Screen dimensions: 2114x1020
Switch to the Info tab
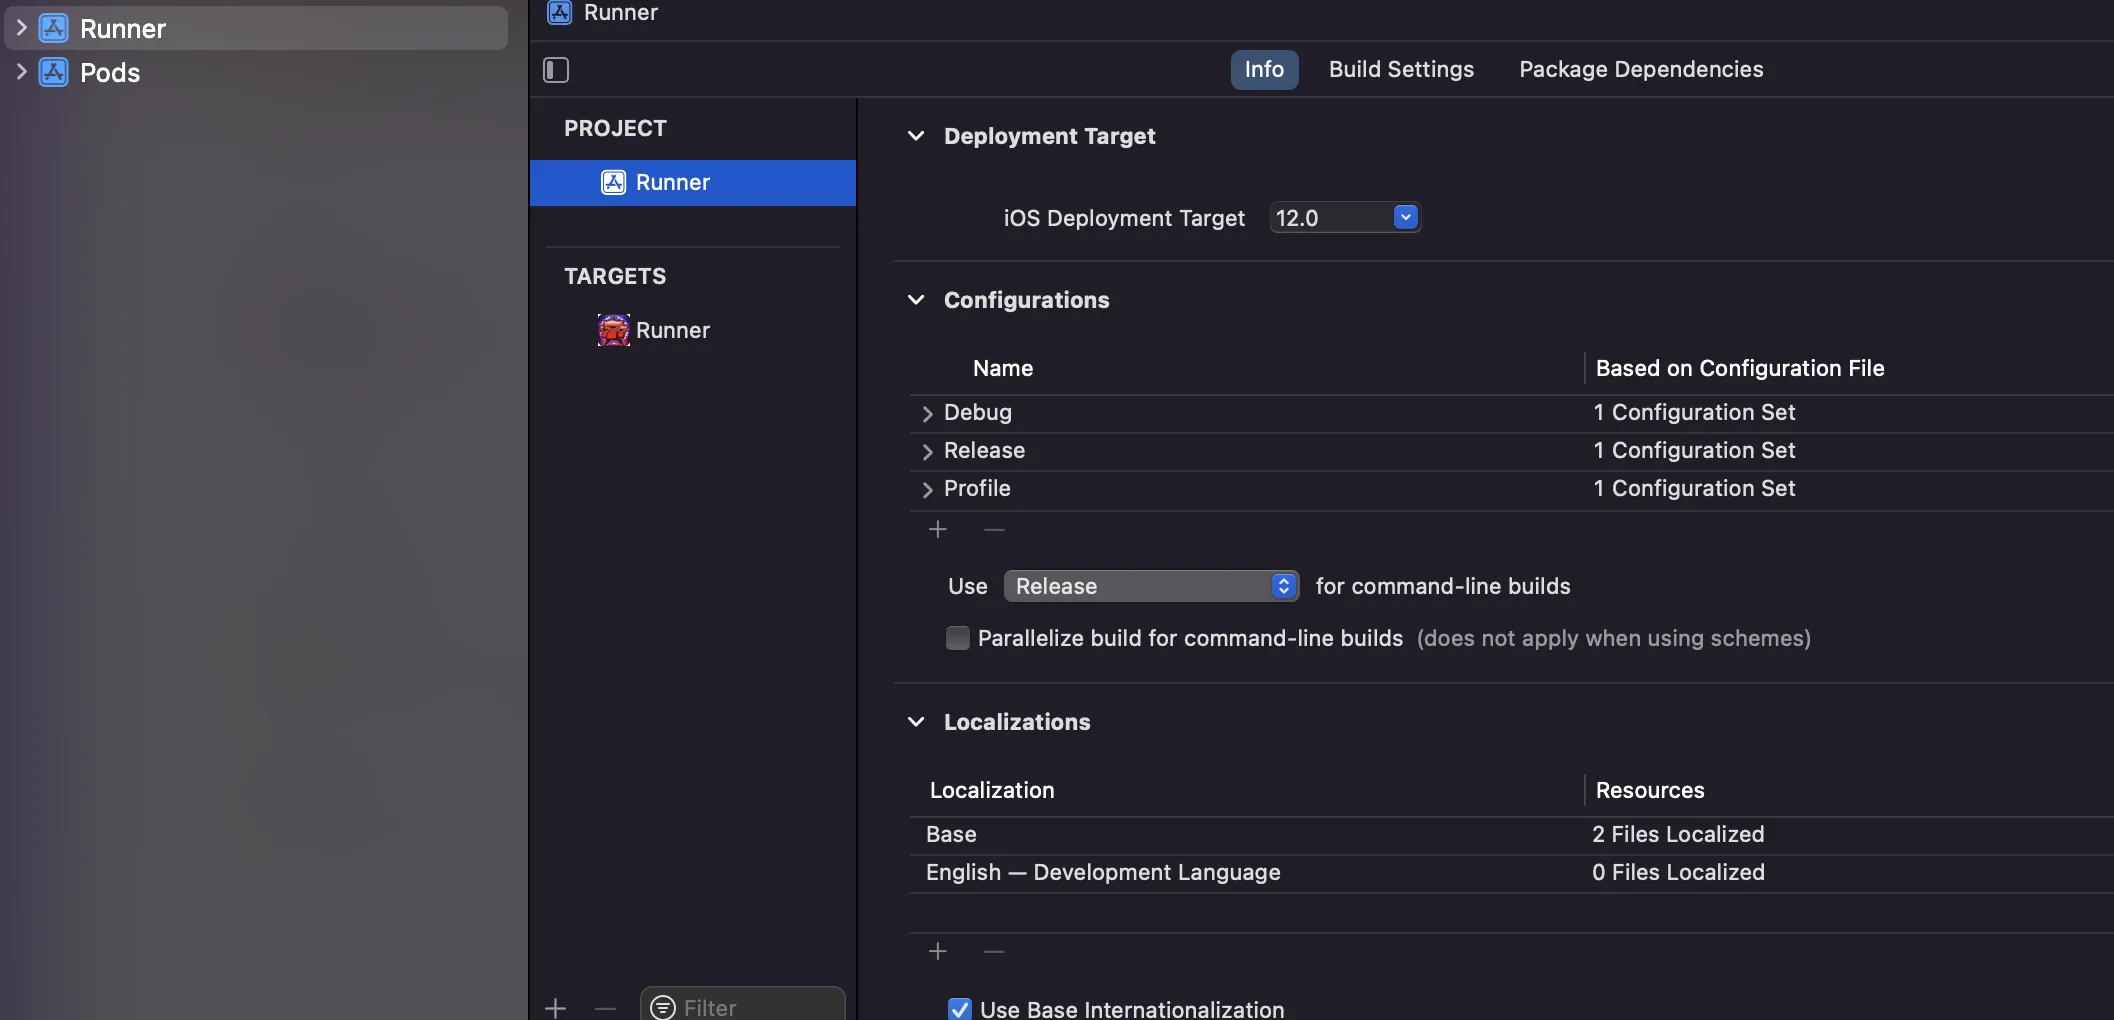(1264, 70)
